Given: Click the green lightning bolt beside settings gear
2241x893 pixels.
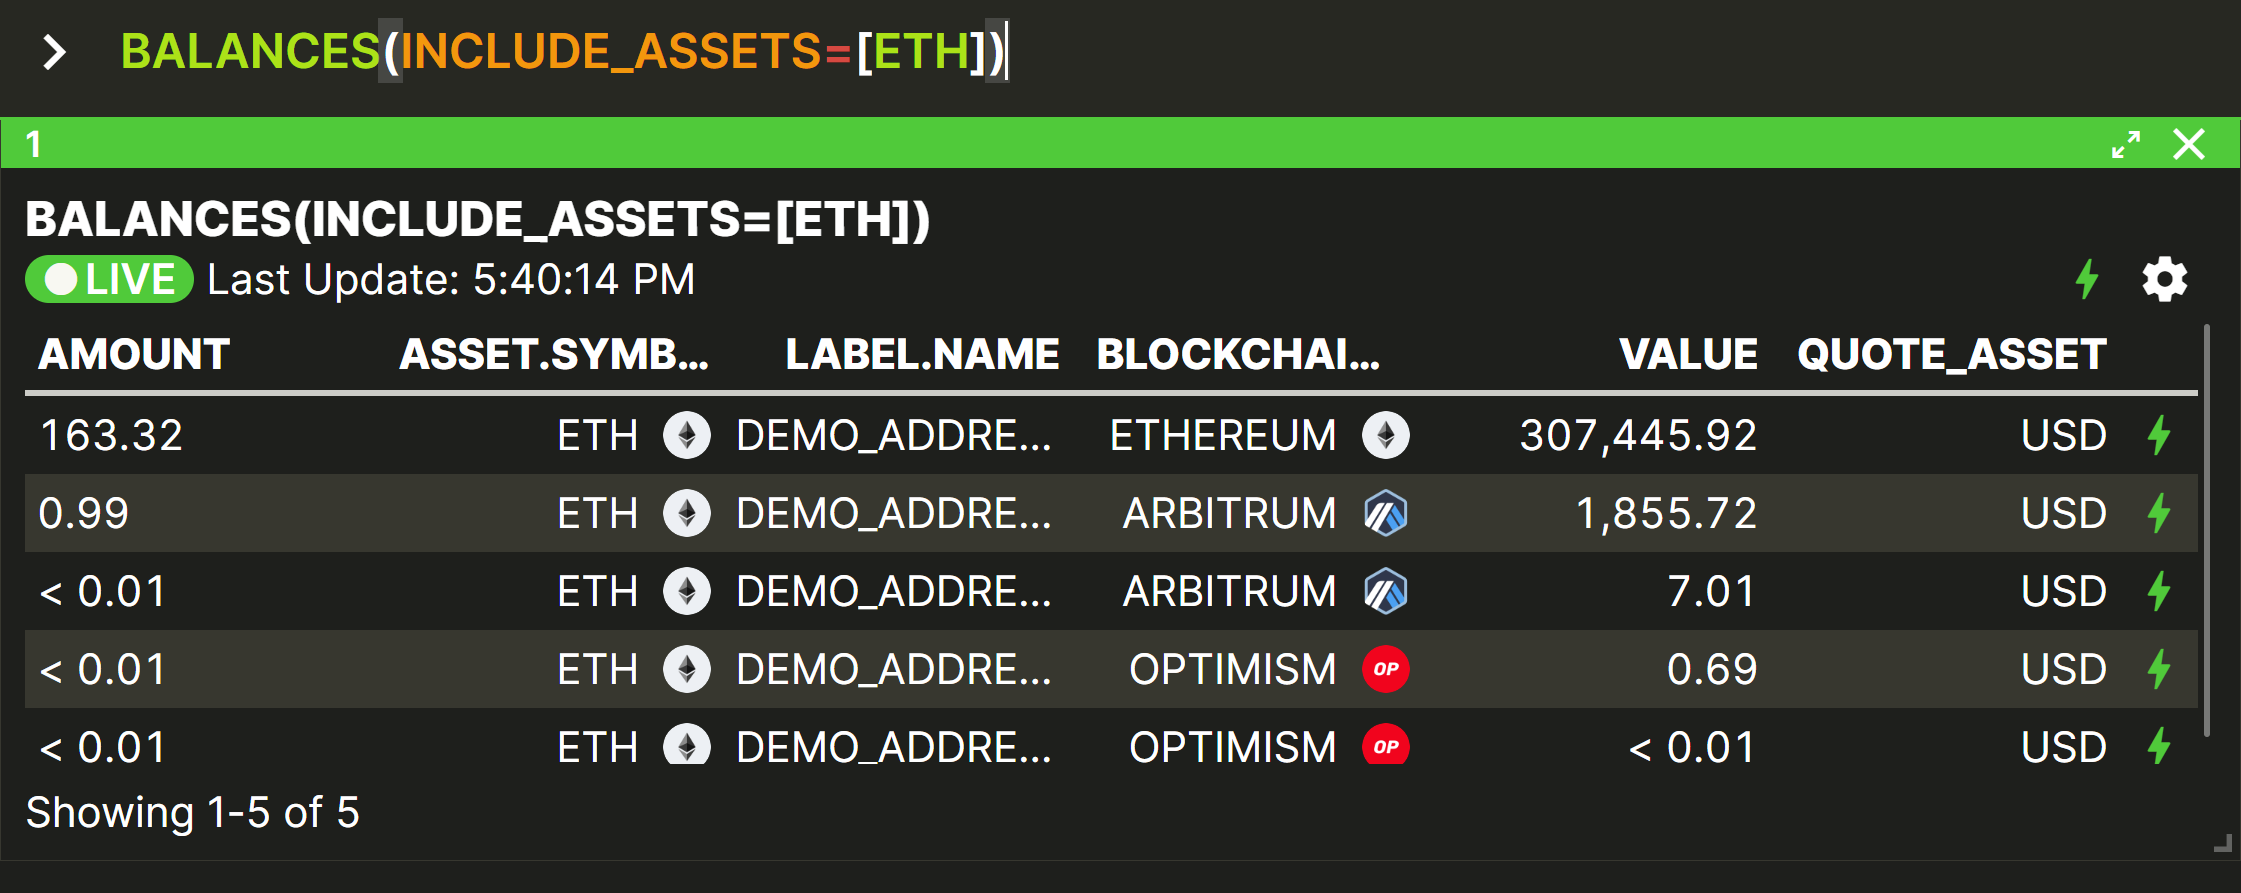Looking at the screenshot, I should click(2087, 280).
